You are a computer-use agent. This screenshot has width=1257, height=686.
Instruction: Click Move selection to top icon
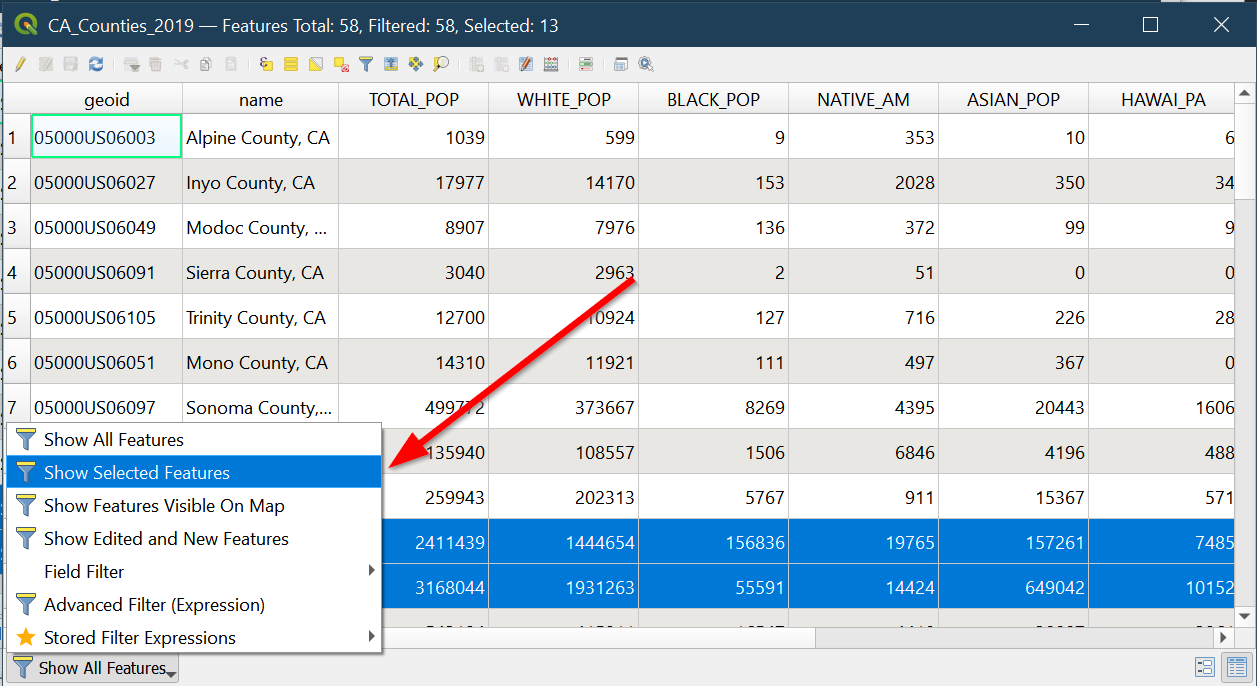pos(391,64)
